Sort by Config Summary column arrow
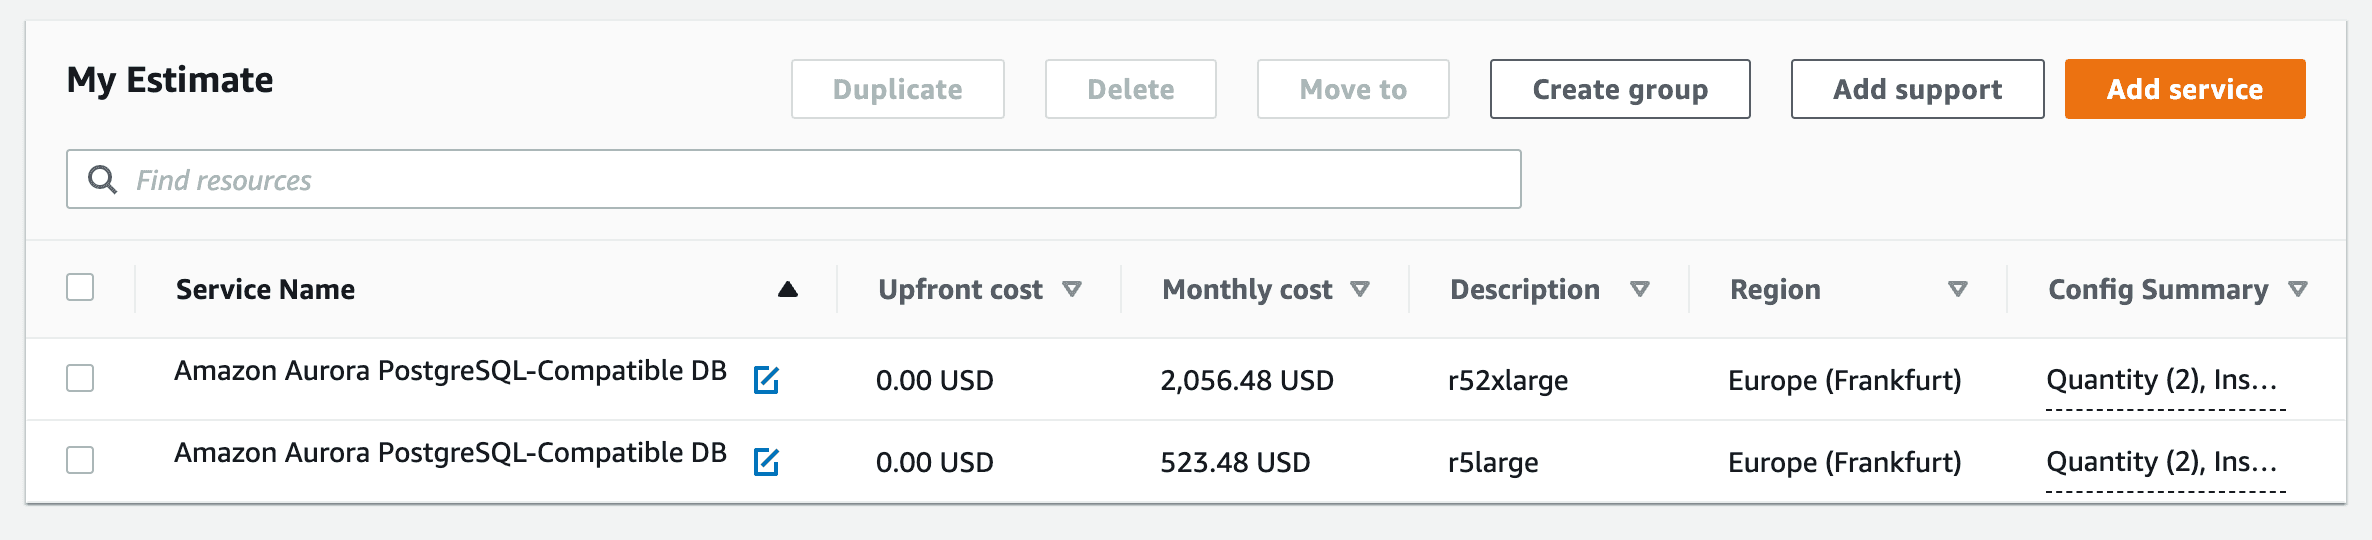 coord(2298,289)
